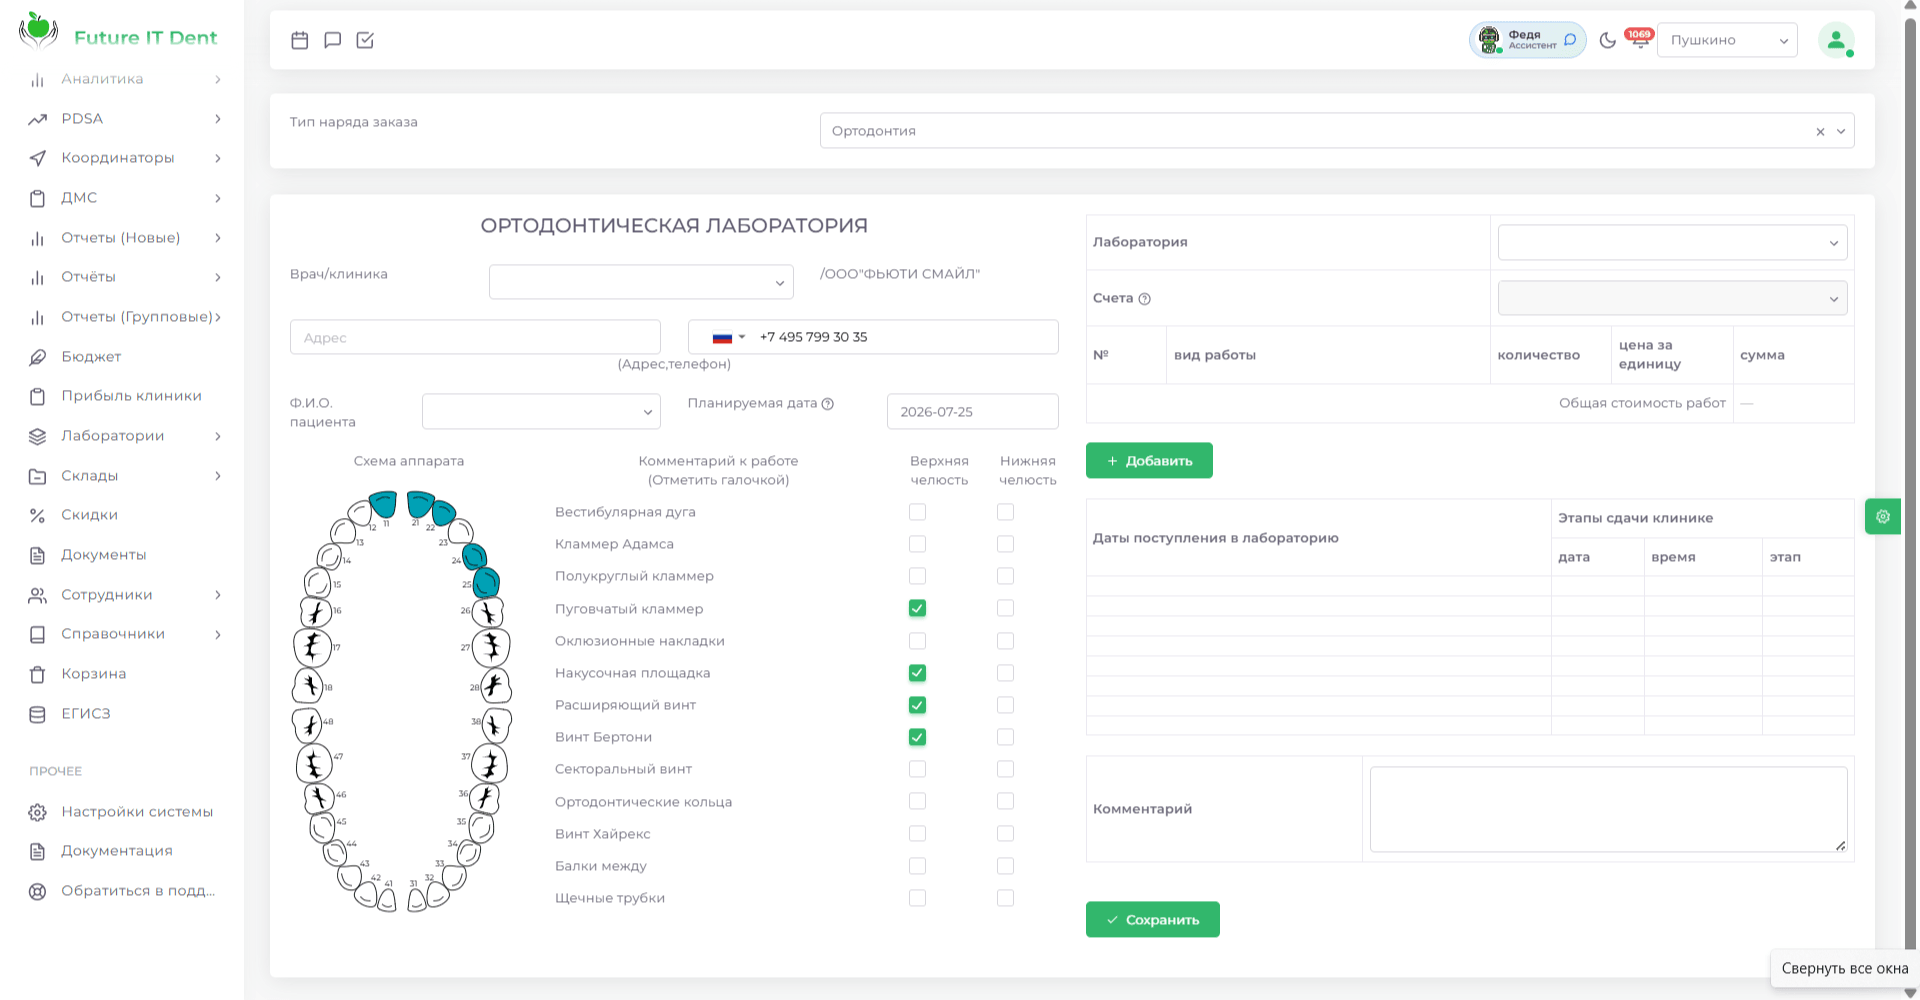Select tooth 25 on the dental scheme
This screenshot has height=1000, width=1920.
486,581
